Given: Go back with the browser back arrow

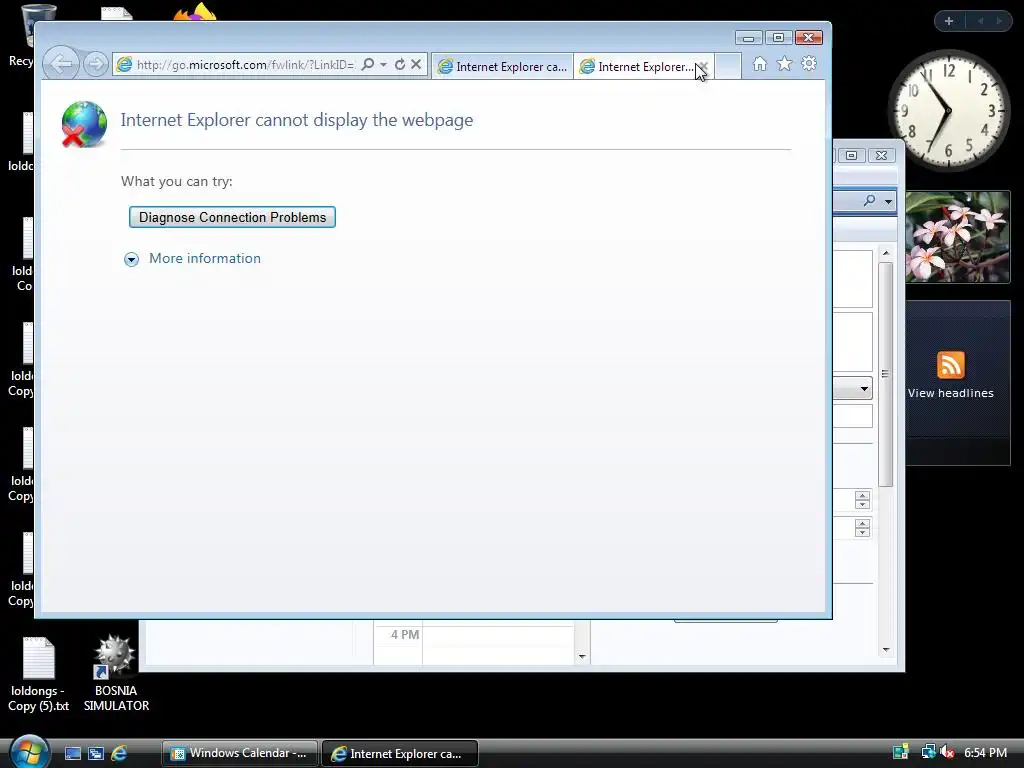Looking at the screenshot, I should [x=61, y=64].
